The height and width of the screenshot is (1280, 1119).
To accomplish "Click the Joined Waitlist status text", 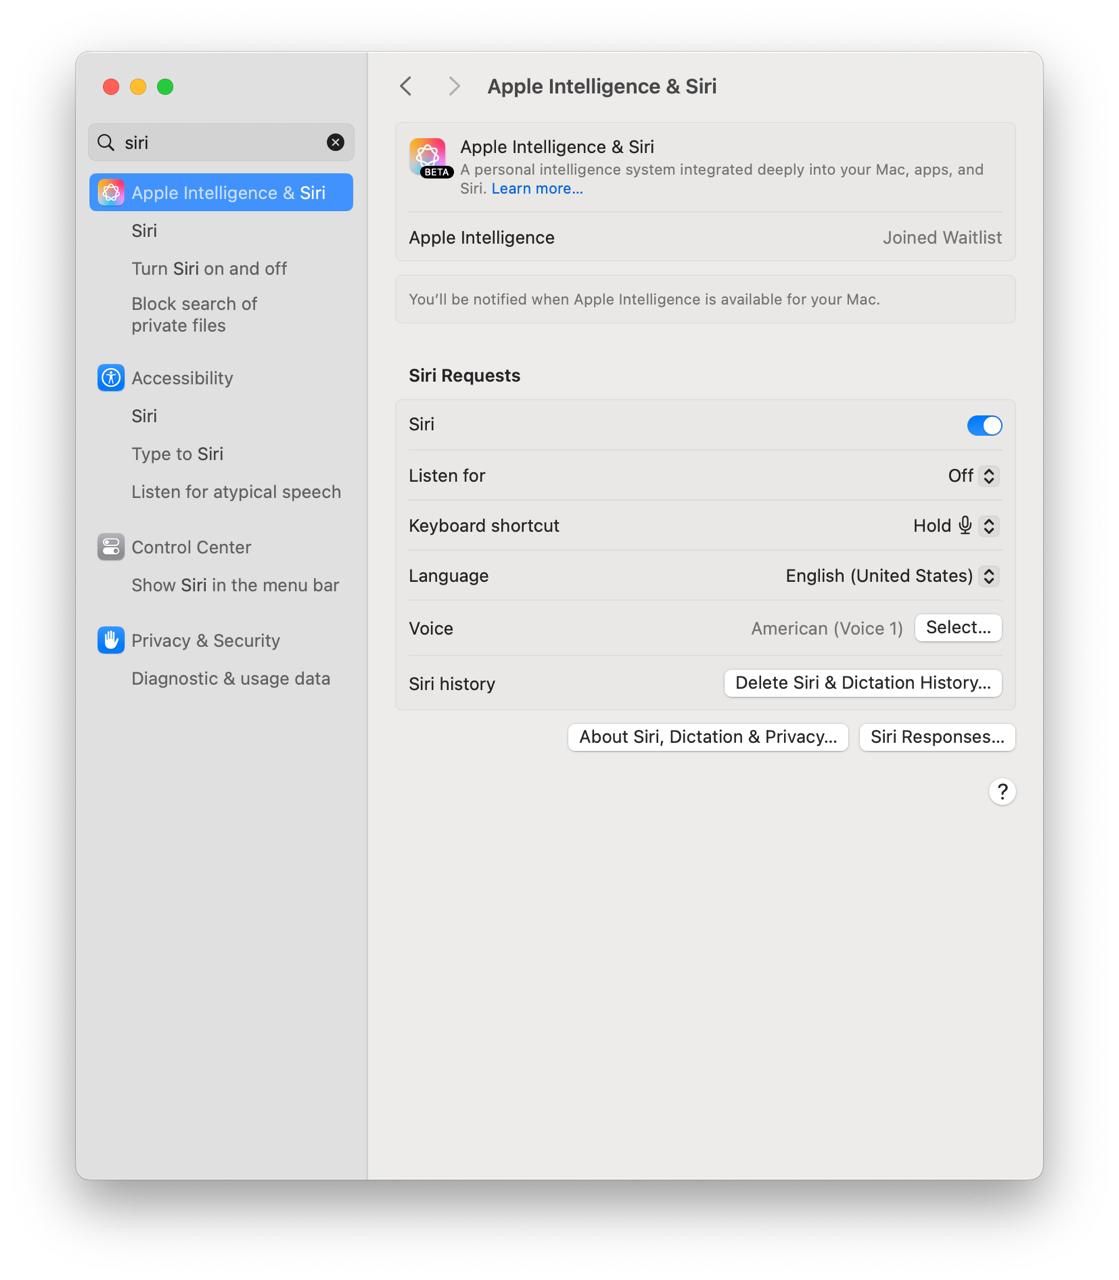I will click(x=942, y=237).
